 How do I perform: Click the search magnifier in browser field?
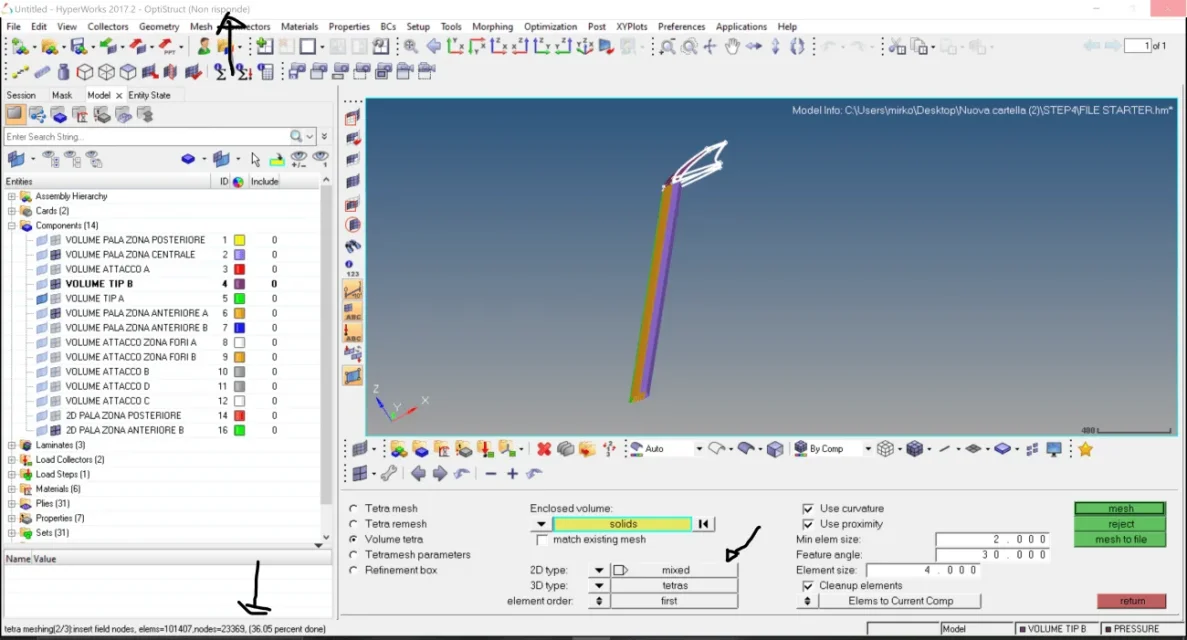(296, 136)
